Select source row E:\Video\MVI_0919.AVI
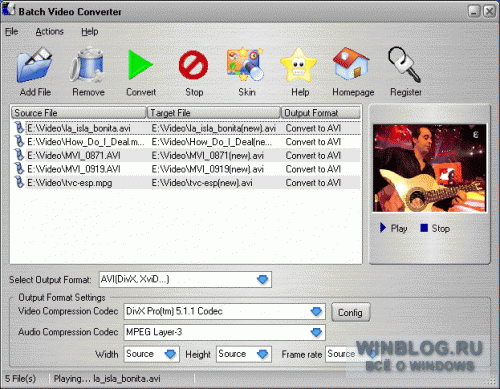500x389 pixels. point(74,169)
